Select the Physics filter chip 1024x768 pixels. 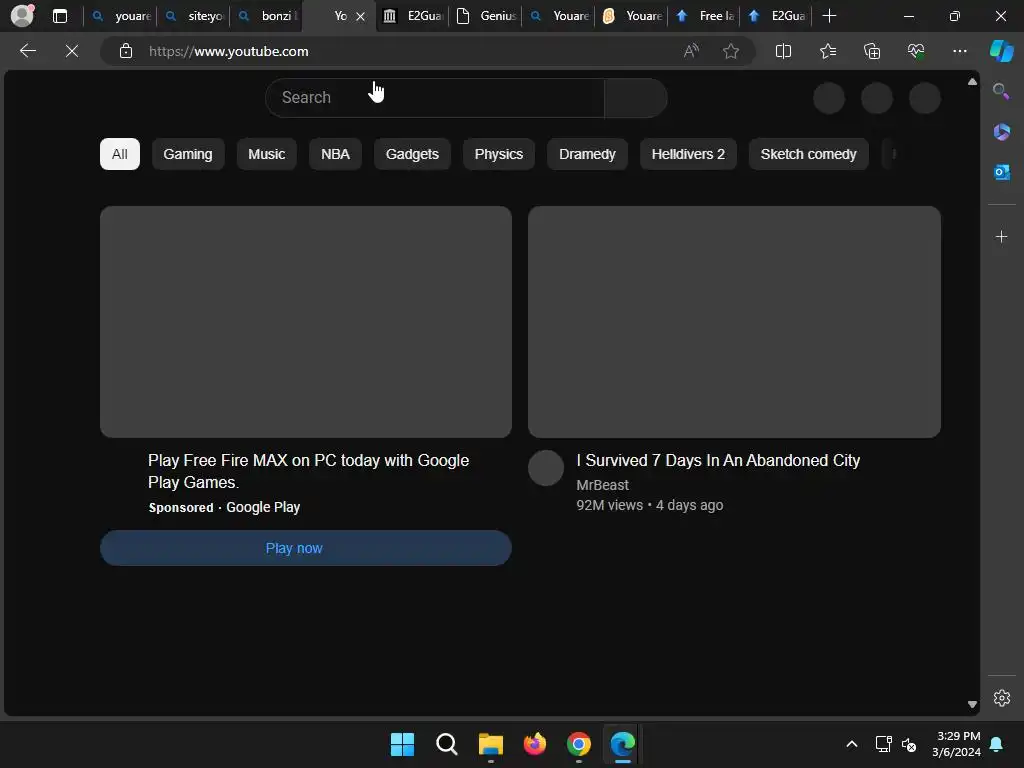(498, 154)
